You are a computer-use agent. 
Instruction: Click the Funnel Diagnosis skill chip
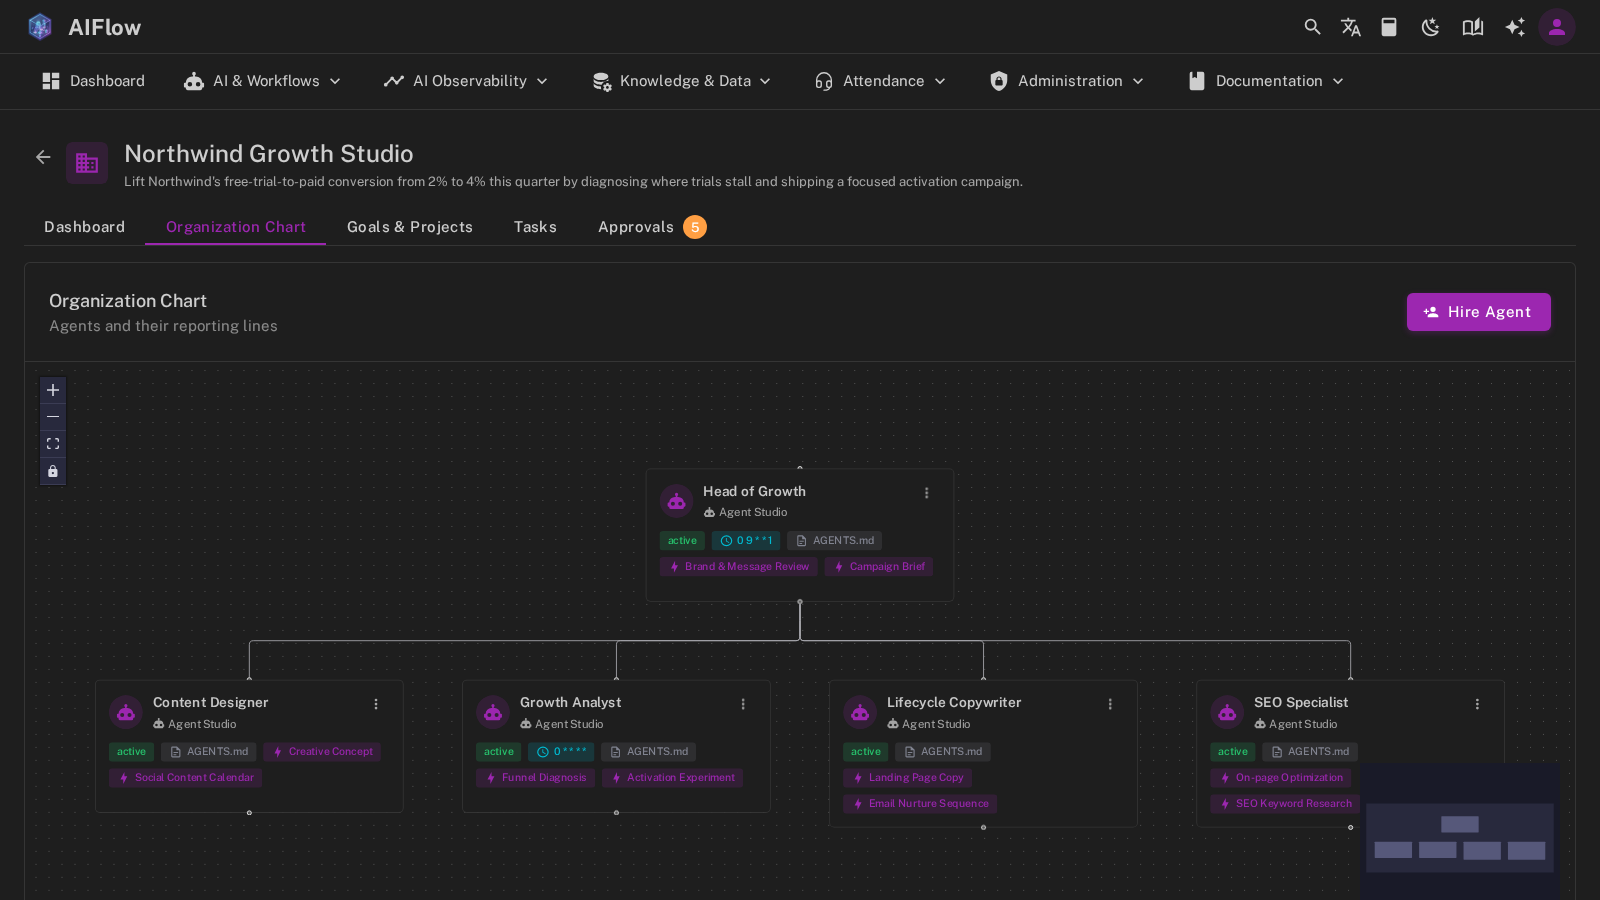(536, 778)
